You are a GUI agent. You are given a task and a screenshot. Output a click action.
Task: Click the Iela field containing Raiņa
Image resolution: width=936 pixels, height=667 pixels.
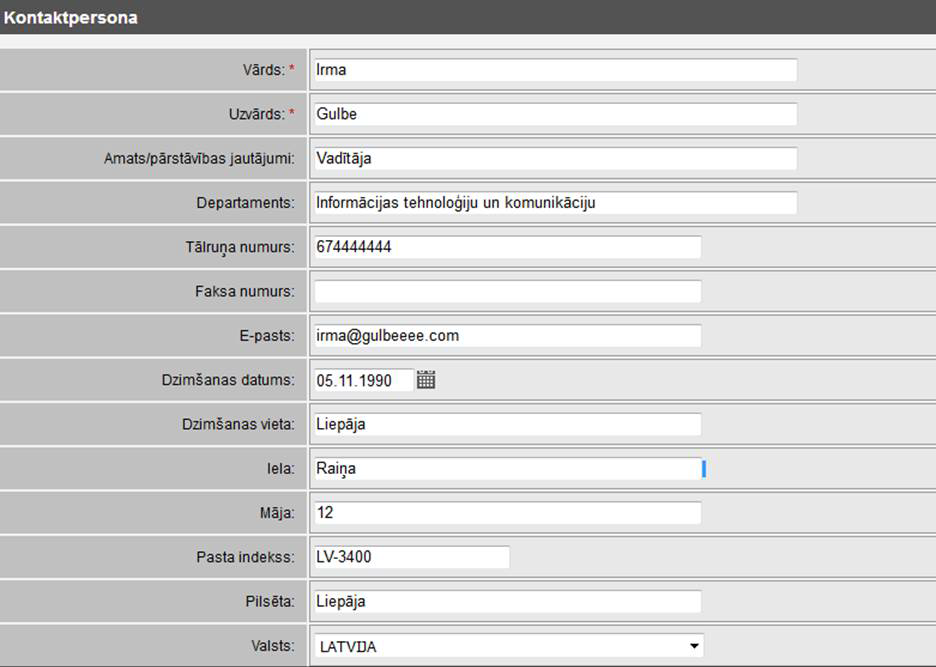pyautogui.click(x=507, y=468)
